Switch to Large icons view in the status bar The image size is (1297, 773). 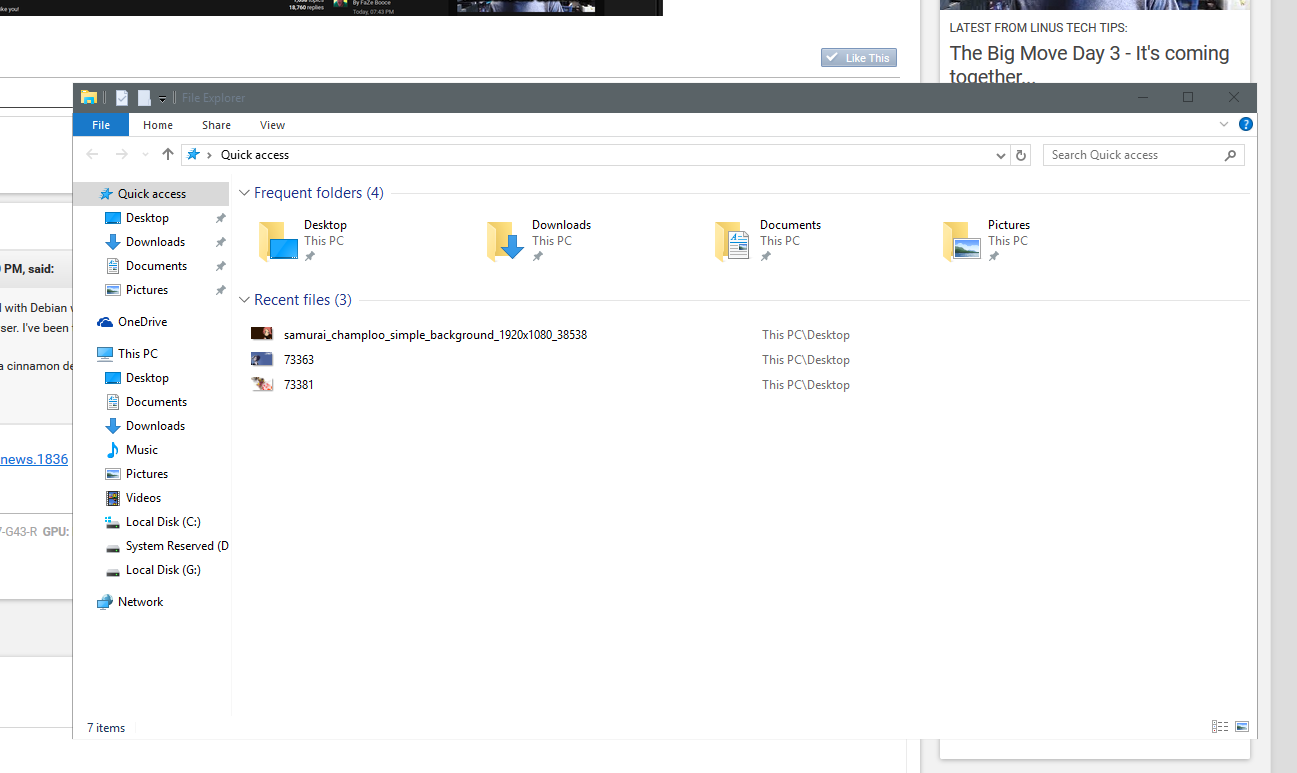pos(1242,727)
